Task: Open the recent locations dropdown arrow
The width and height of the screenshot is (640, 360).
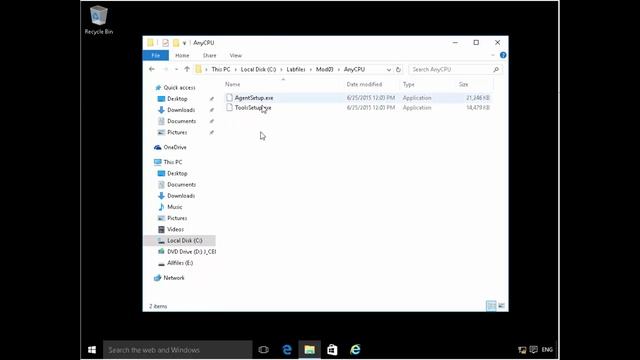Action: (176, 70)
